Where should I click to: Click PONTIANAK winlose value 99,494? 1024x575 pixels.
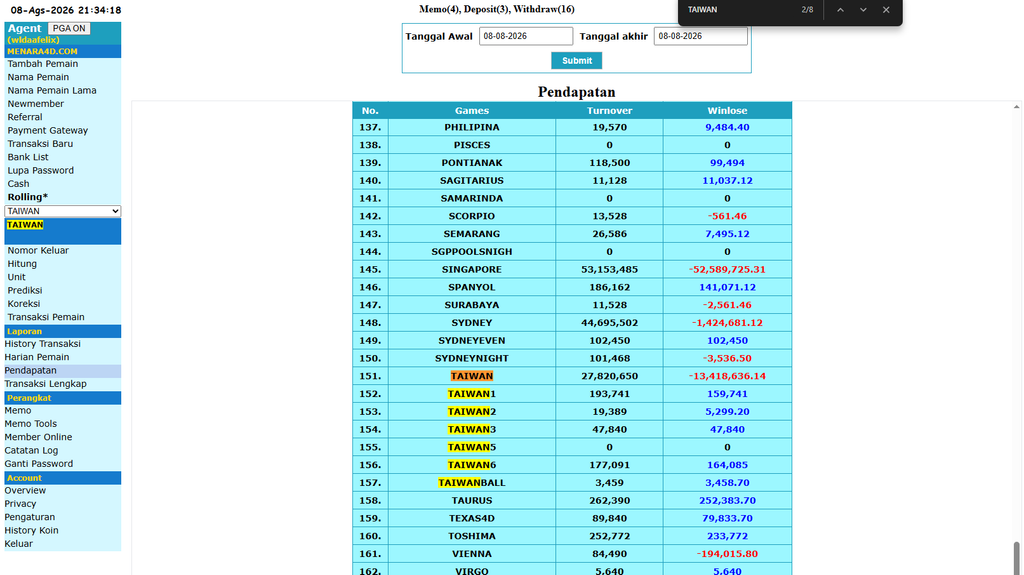[727, 163]
